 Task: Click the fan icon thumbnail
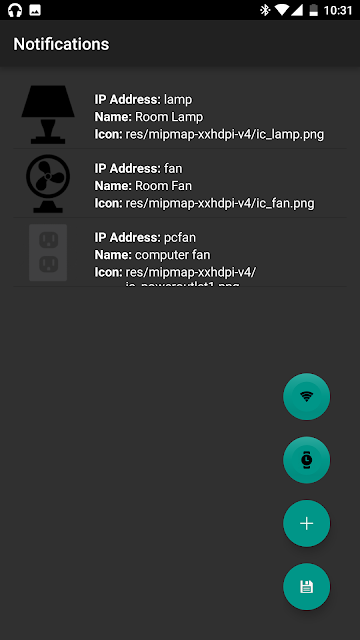coord(48,183)
